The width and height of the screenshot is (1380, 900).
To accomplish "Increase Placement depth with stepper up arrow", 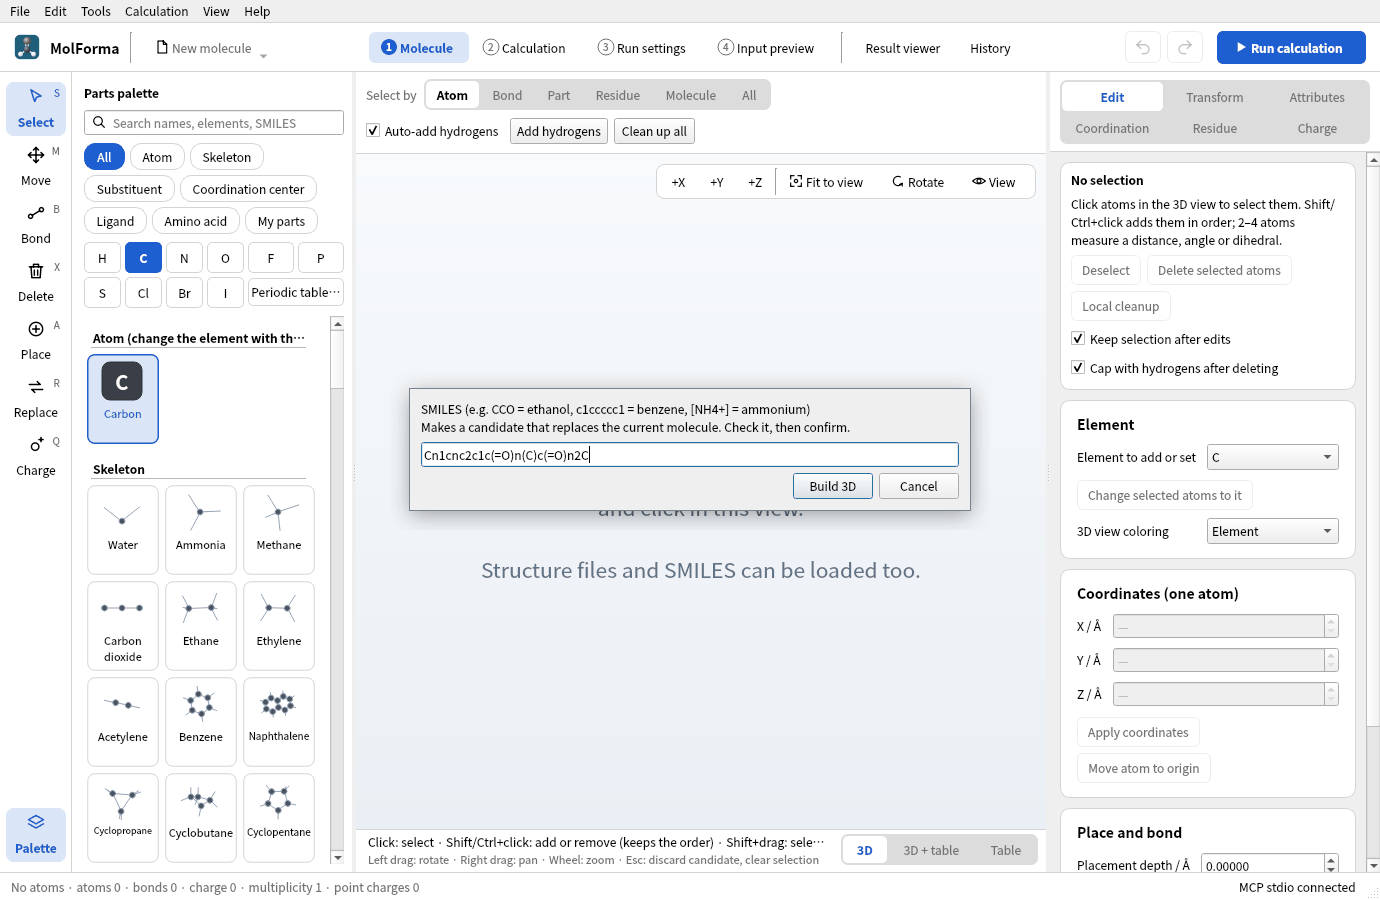I will pyautogui.click(x=1331, y=860).
